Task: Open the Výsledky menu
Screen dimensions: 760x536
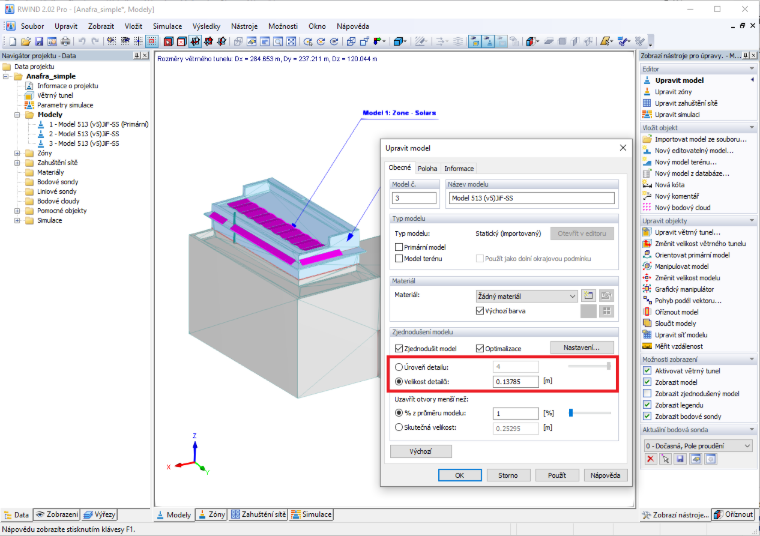Action: (206, 26)
